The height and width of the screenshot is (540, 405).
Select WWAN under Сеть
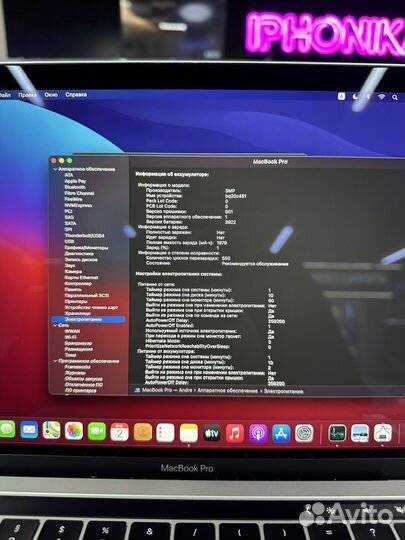[x=72, y=331]
